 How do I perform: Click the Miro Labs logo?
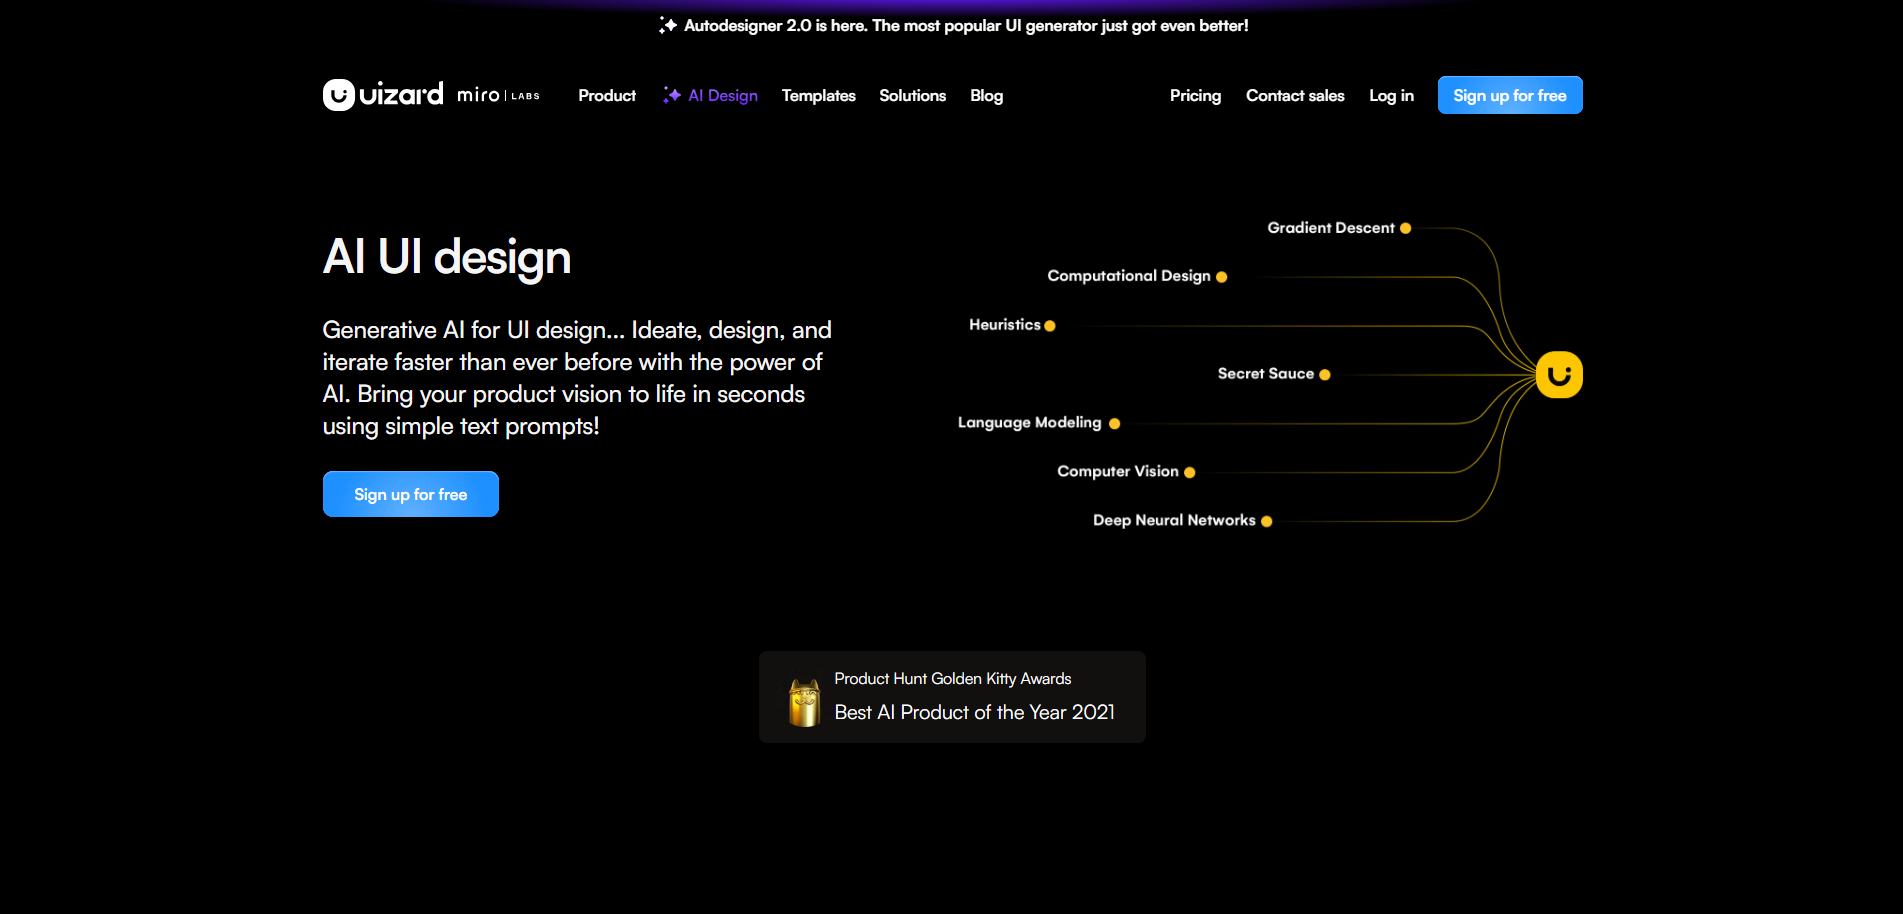pyautogui.click(x=498, y=95)
